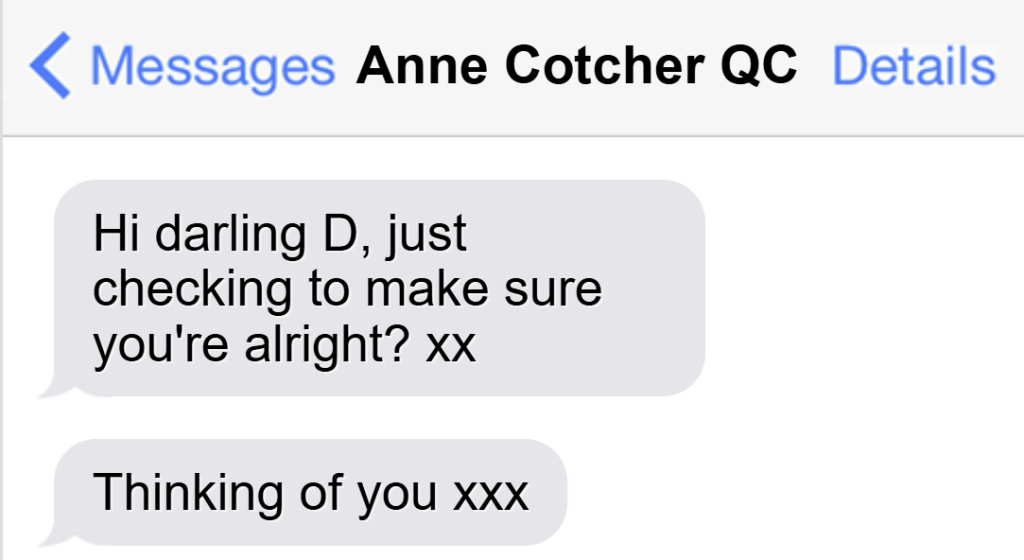Screen dimensions: 1024x560
Task: Tap the 'Thinking of you xxx' bubble
Action: (310, 492)
